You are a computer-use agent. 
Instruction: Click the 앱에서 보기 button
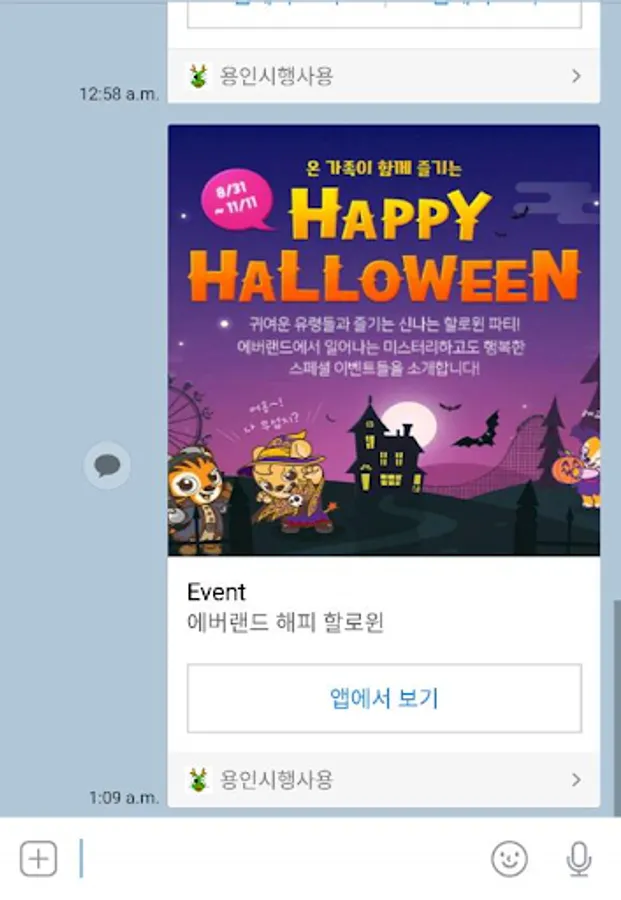pyautogui.click(x=384, y=699)
